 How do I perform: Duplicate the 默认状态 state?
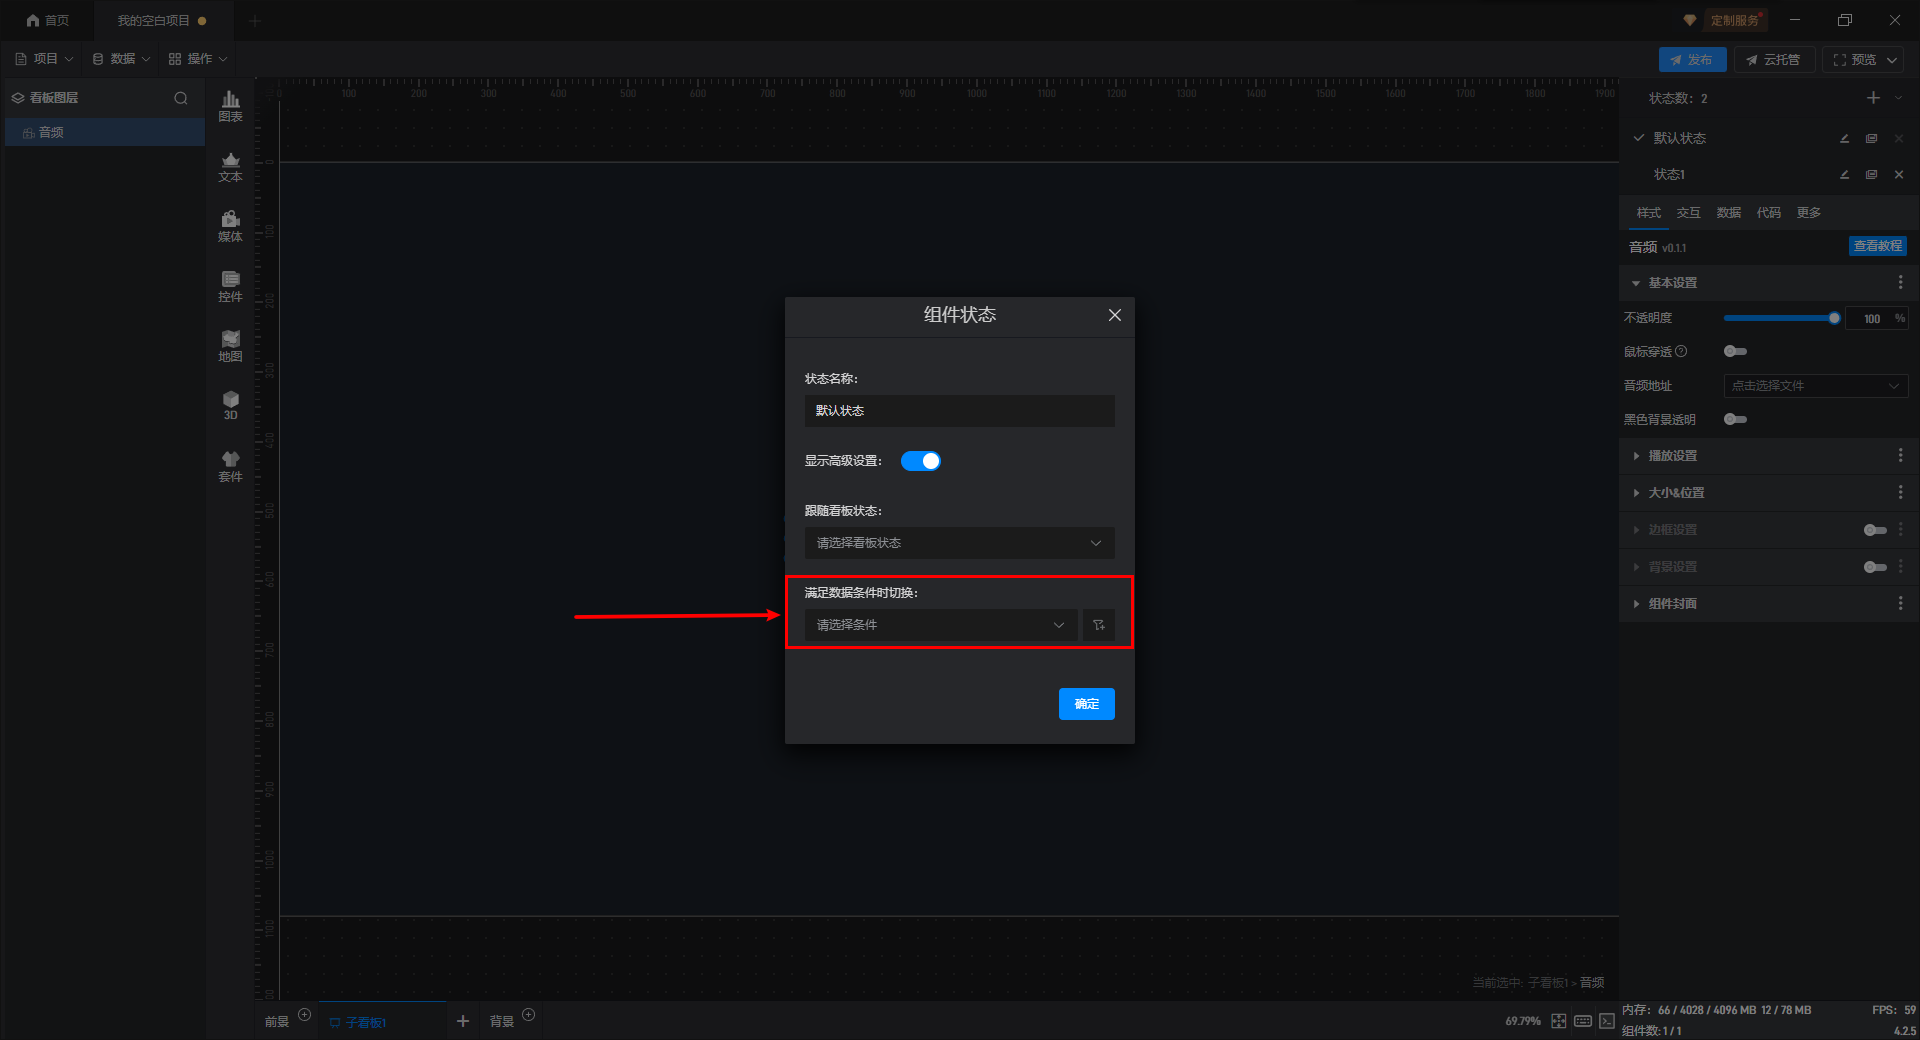1871,138
